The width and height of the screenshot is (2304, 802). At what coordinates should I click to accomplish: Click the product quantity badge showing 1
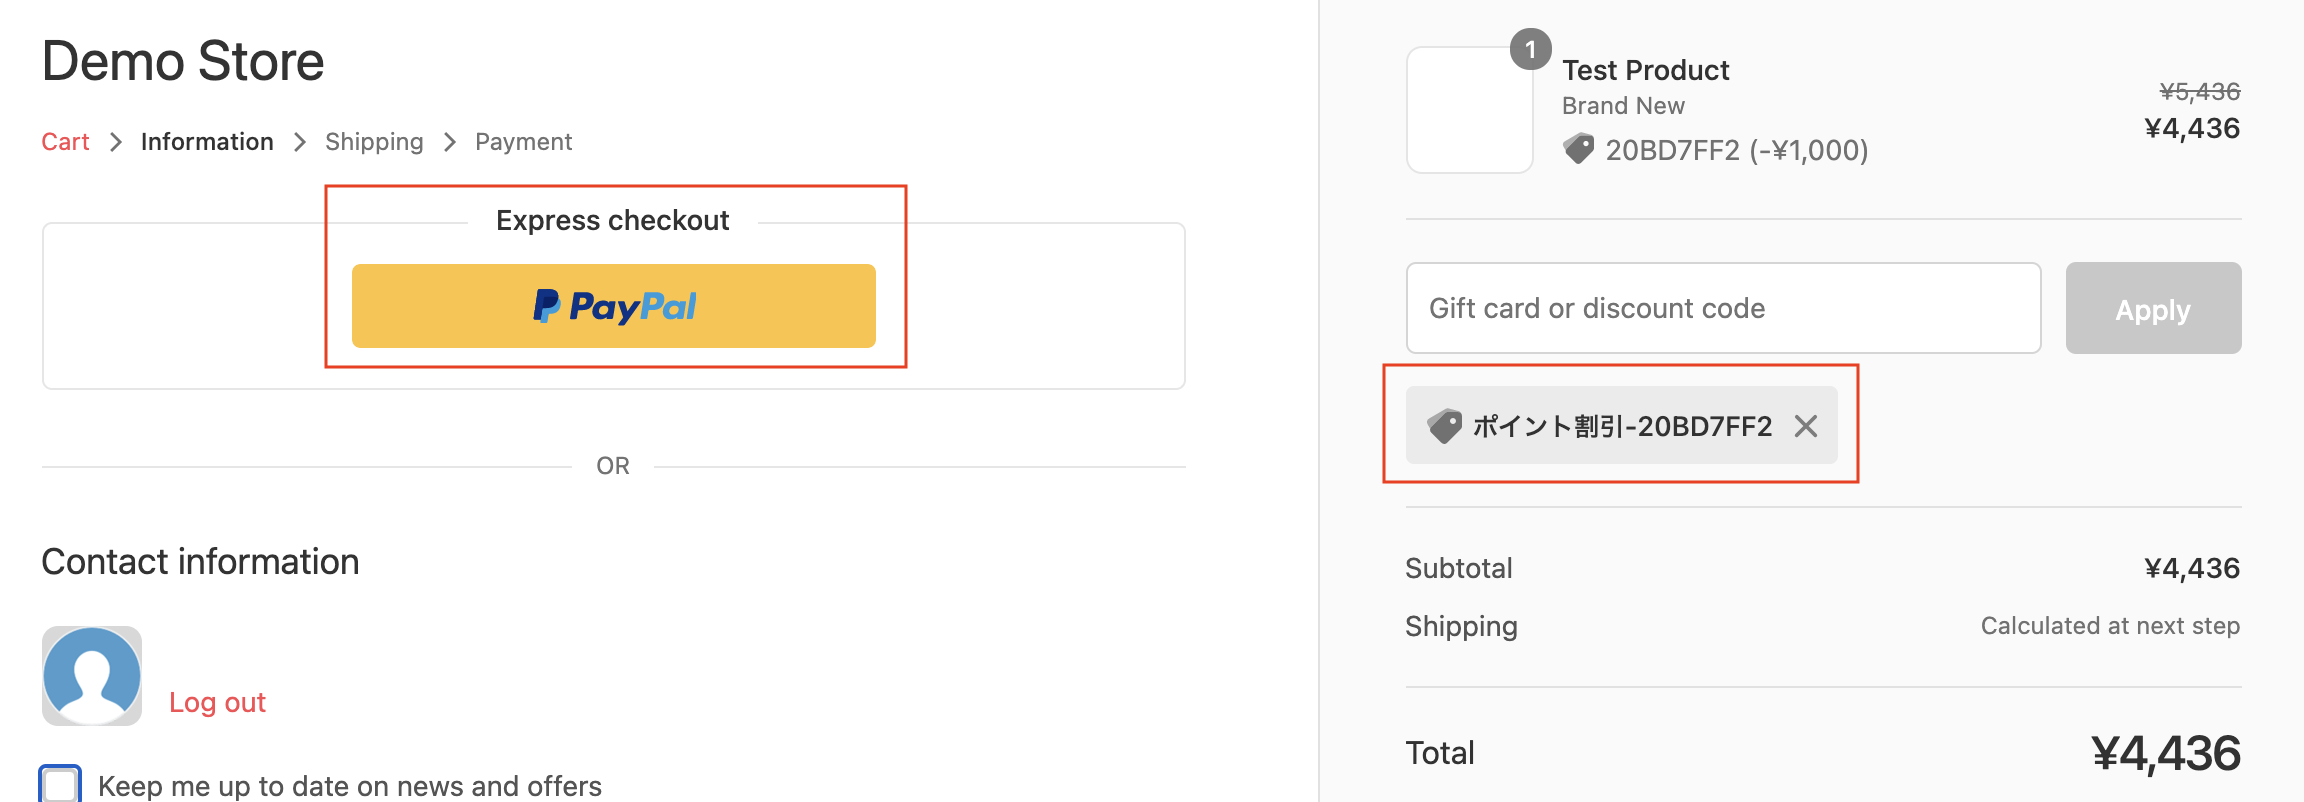pyautogui.click(x=1530, y=50)
